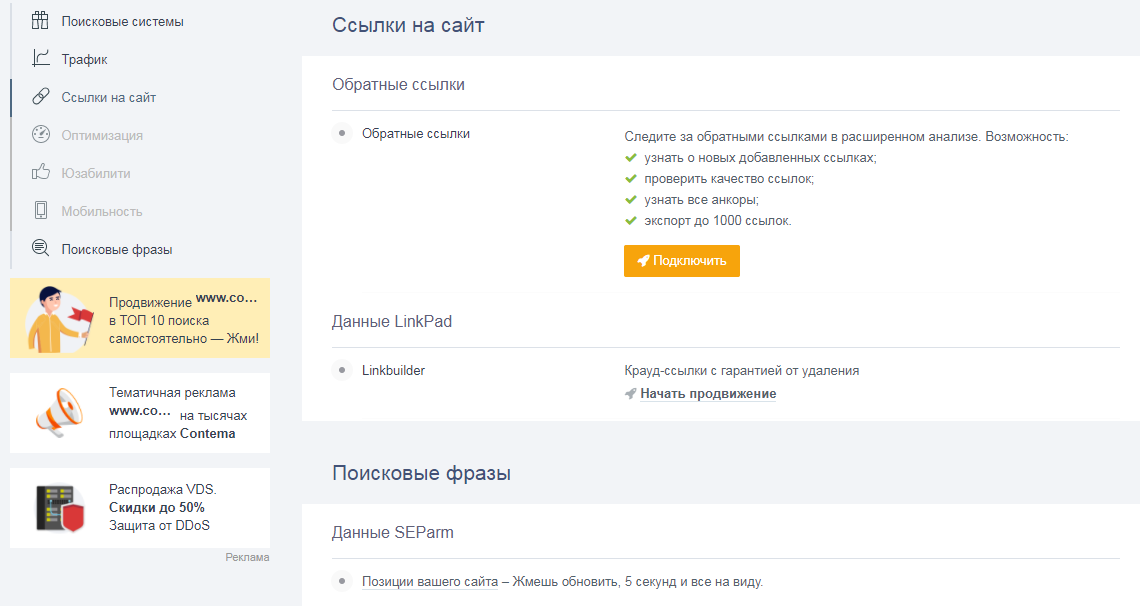
Task: Click the gift box icon beside Поисковые системы
Action: point(40,21)
